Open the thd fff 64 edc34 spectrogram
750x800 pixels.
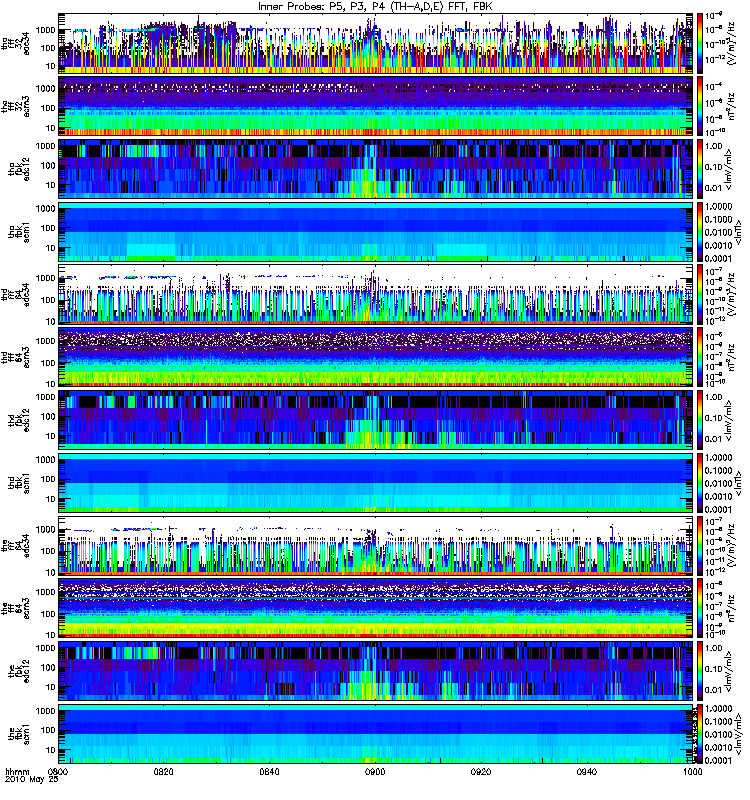375,294
